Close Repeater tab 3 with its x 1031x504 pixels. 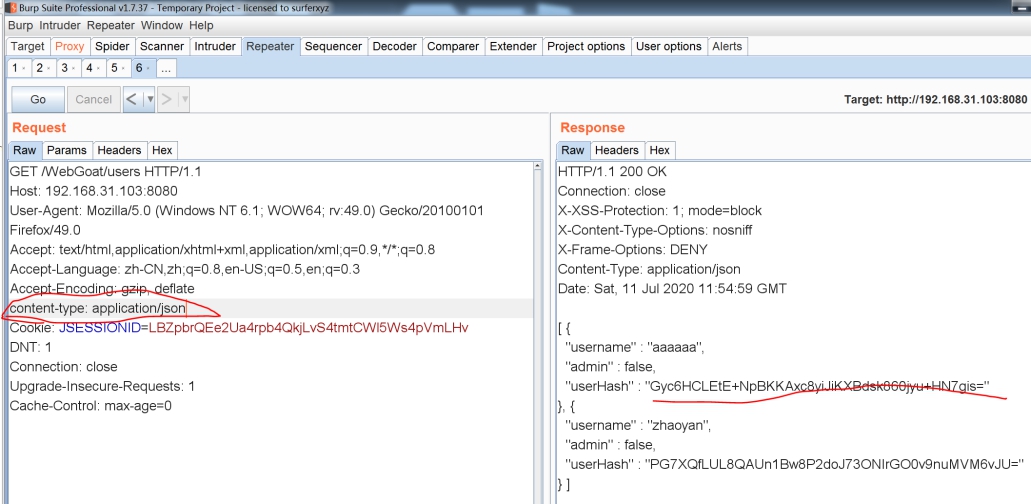(74, 68)
